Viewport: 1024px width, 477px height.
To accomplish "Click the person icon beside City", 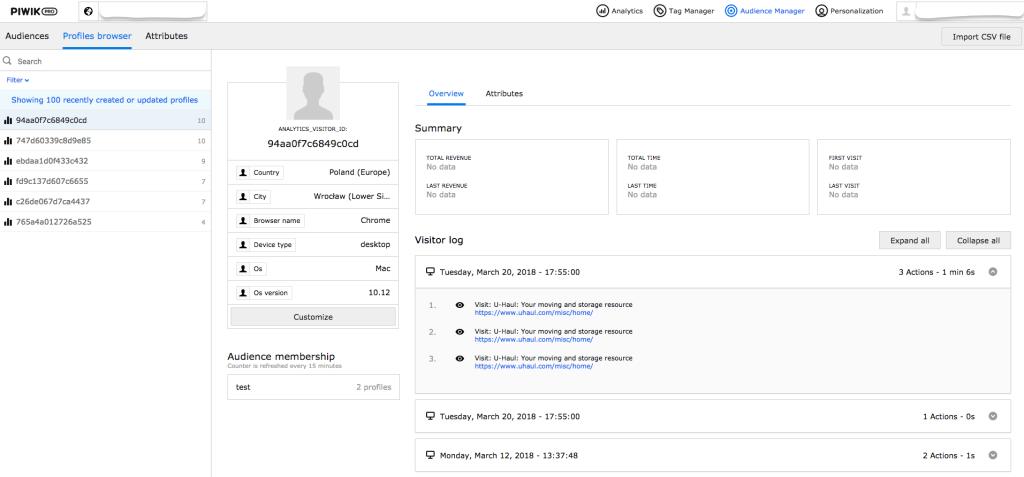I will point(242,197).
